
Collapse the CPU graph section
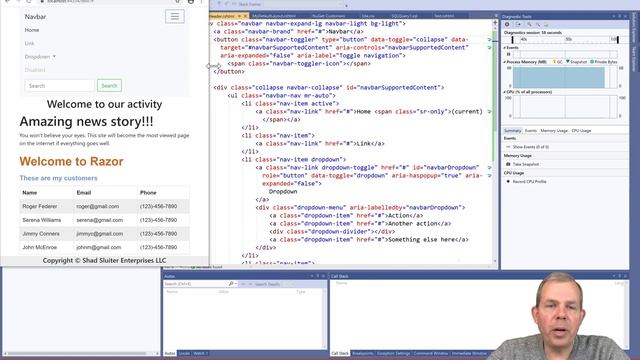click(505, 92)
